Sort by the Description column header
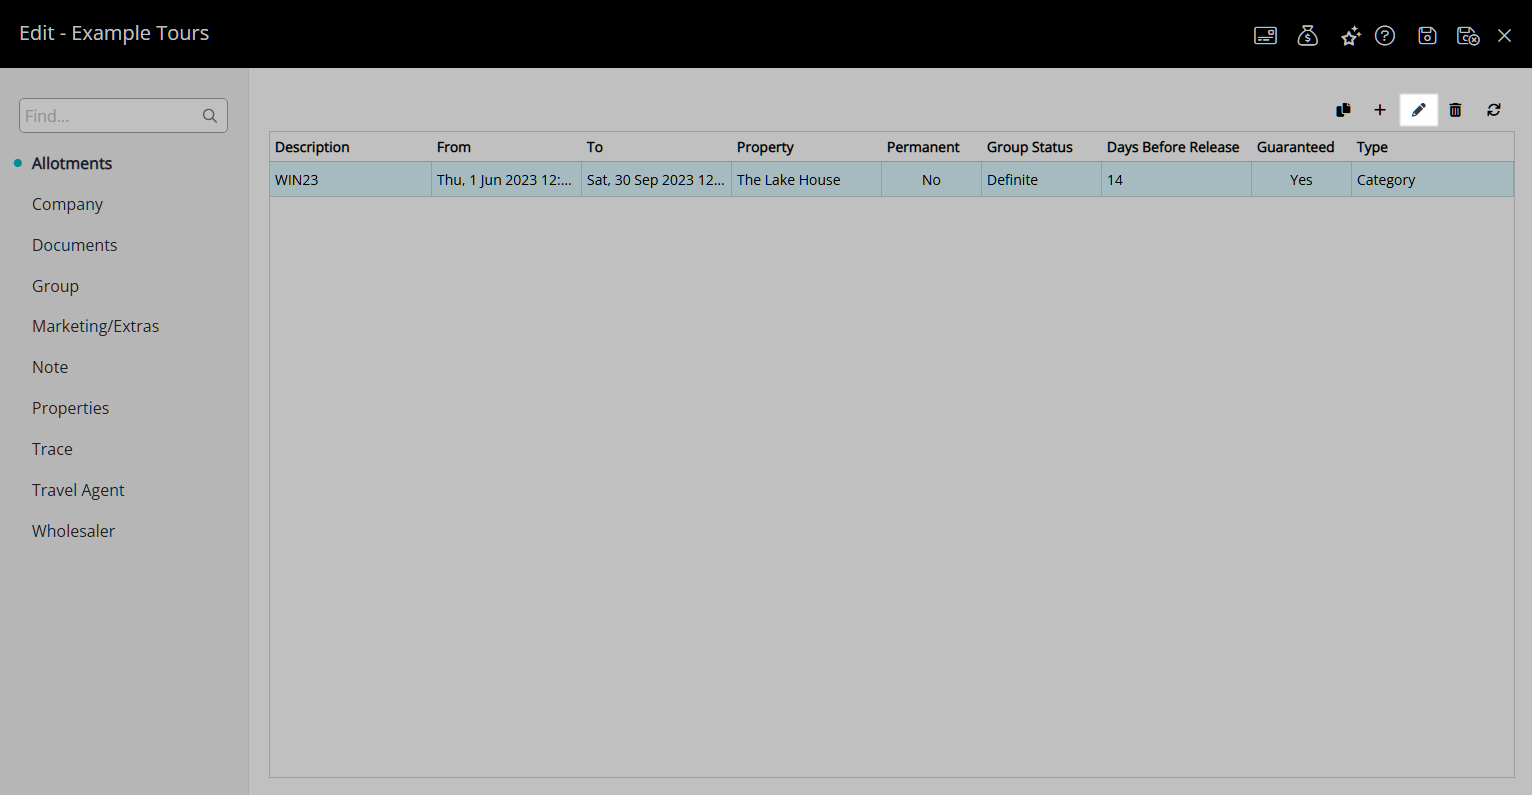The width and height of the screenshot is (1532, 795). click(x=350, y=147)
